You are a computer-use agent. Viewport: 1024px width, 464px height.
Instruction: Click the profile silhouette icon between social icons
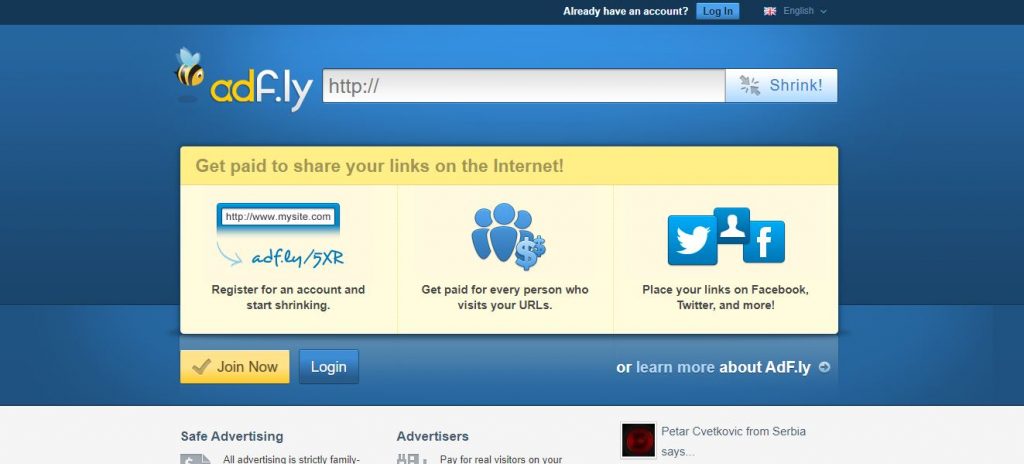731,225
